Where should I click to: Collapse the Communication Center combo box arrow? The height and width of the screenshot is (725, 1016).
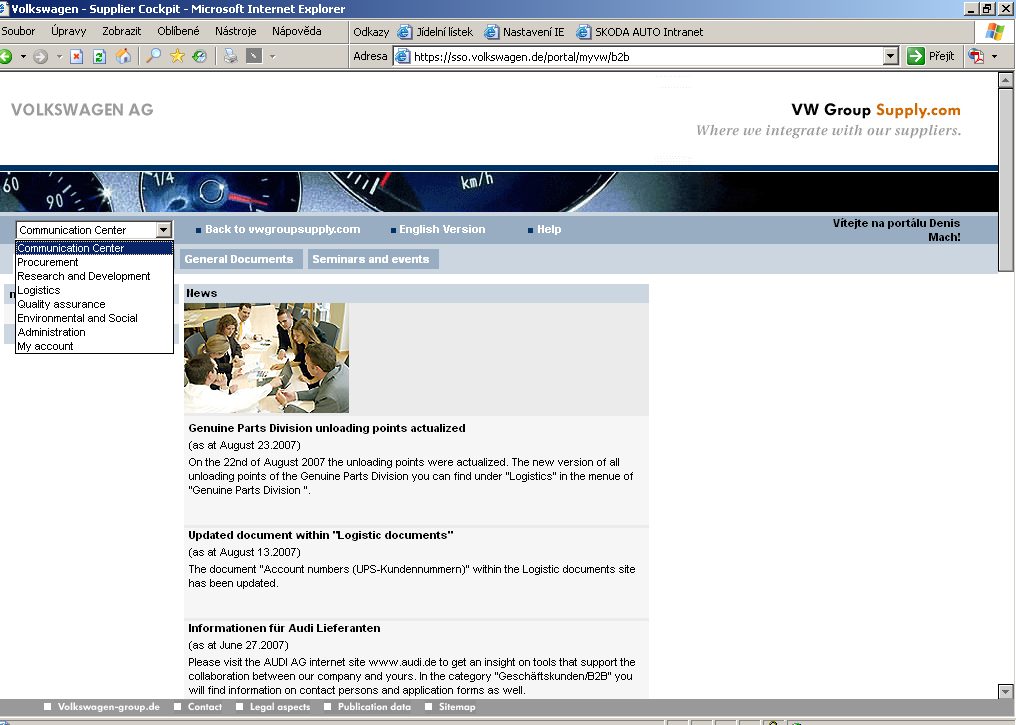click(x=163, y=230)
